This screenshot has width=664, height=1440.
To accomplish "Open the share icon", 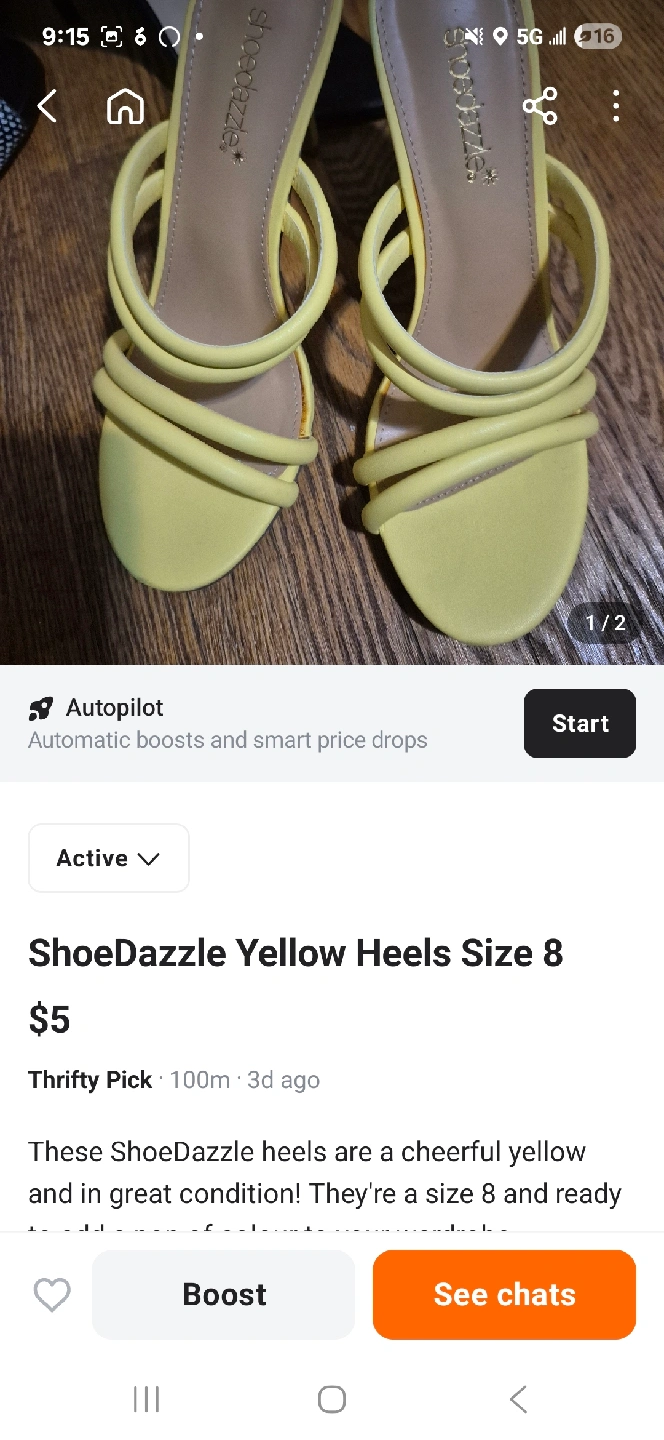I will (540, 106).
